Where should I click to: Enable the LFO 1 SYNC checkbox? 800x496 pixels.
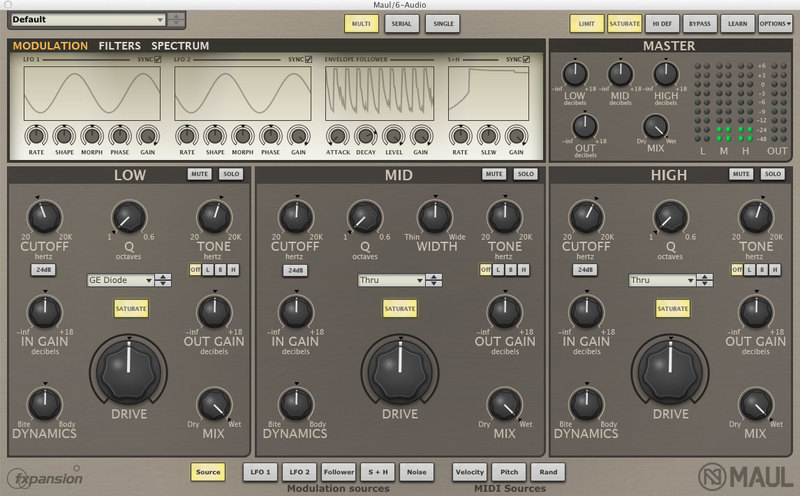pos(156,60)
